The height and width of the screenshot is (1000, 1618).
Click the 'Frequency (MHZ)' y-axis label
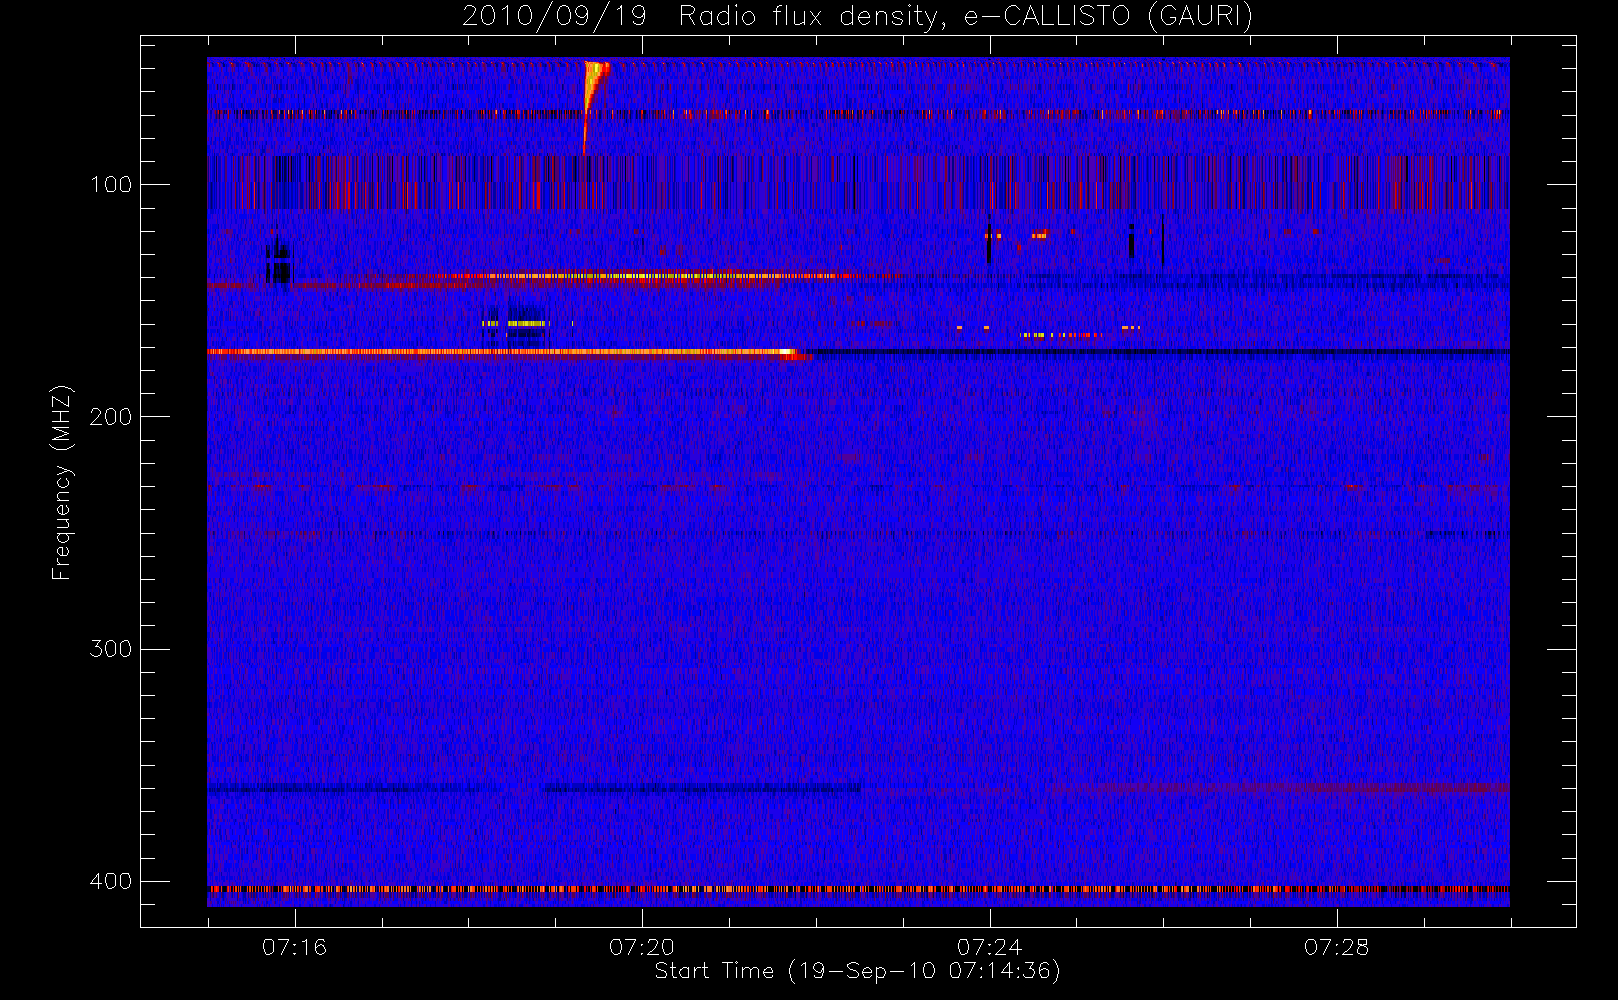point(62,482)
